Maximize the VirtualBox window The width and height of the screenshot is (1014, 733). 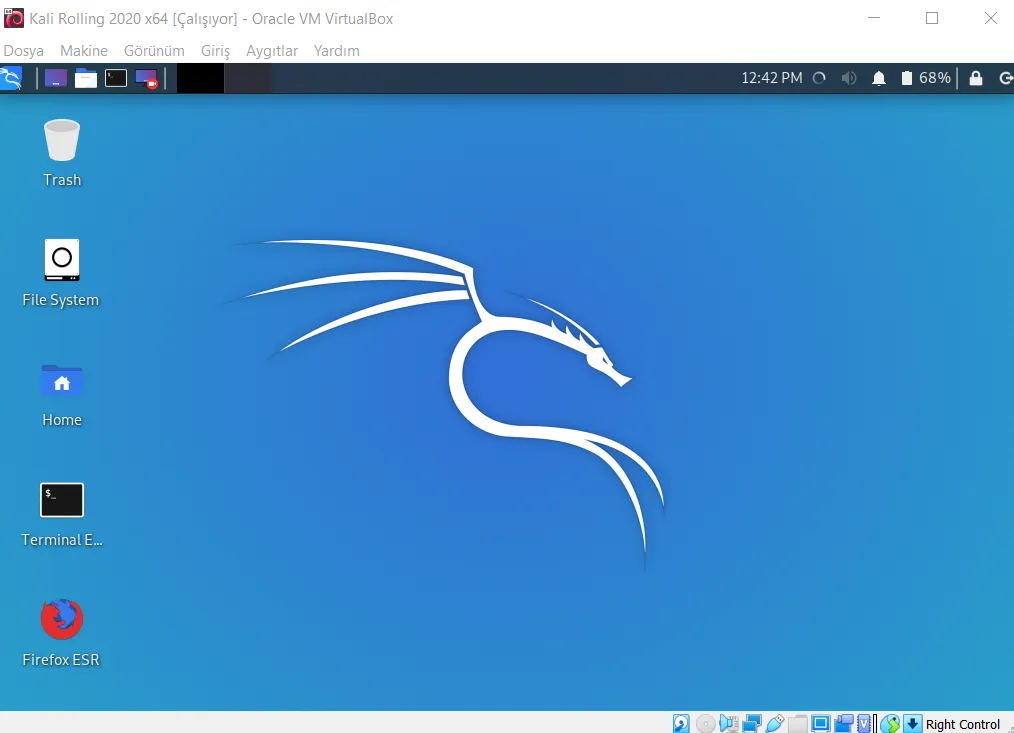tap(932, 18)
